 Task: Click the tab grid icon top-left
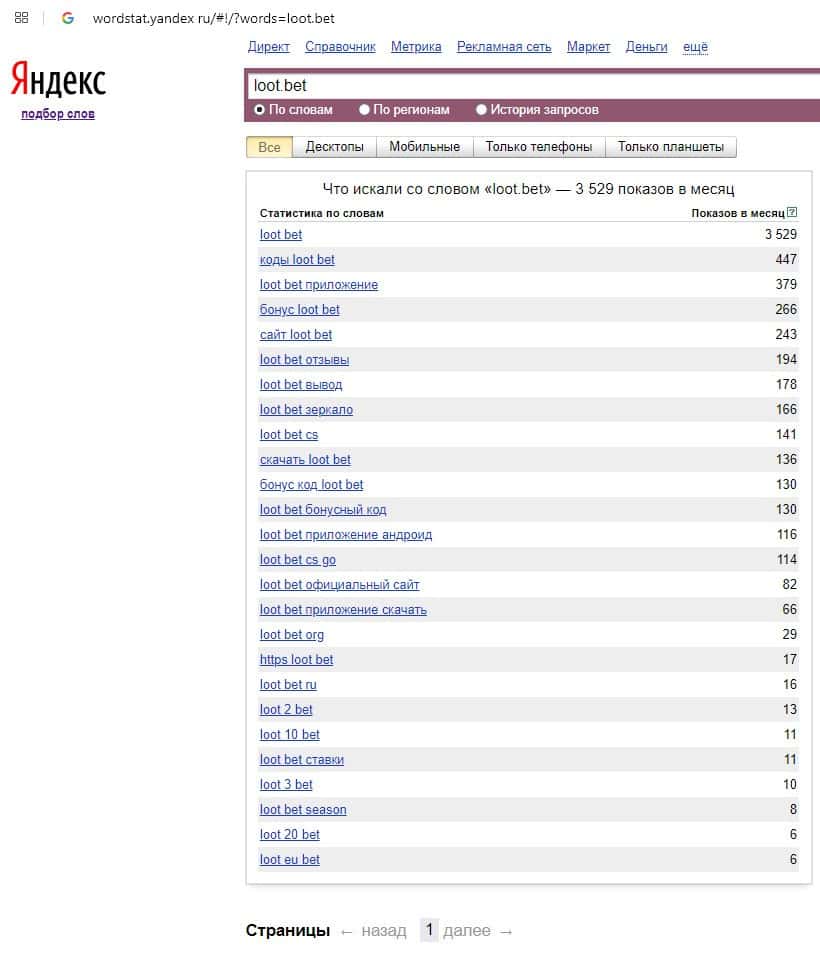(21, 18)
